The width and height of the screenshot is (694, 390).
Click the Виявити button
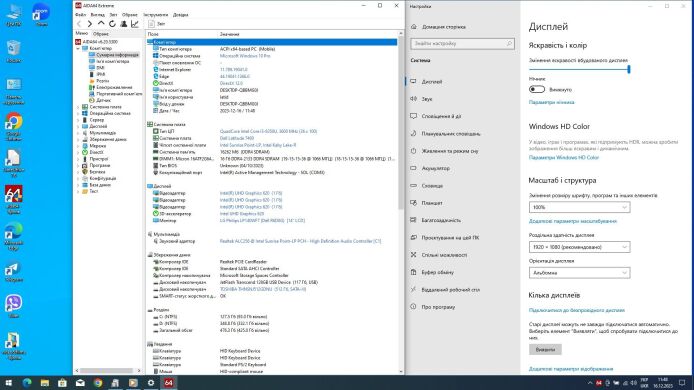[x=545, y=349]
